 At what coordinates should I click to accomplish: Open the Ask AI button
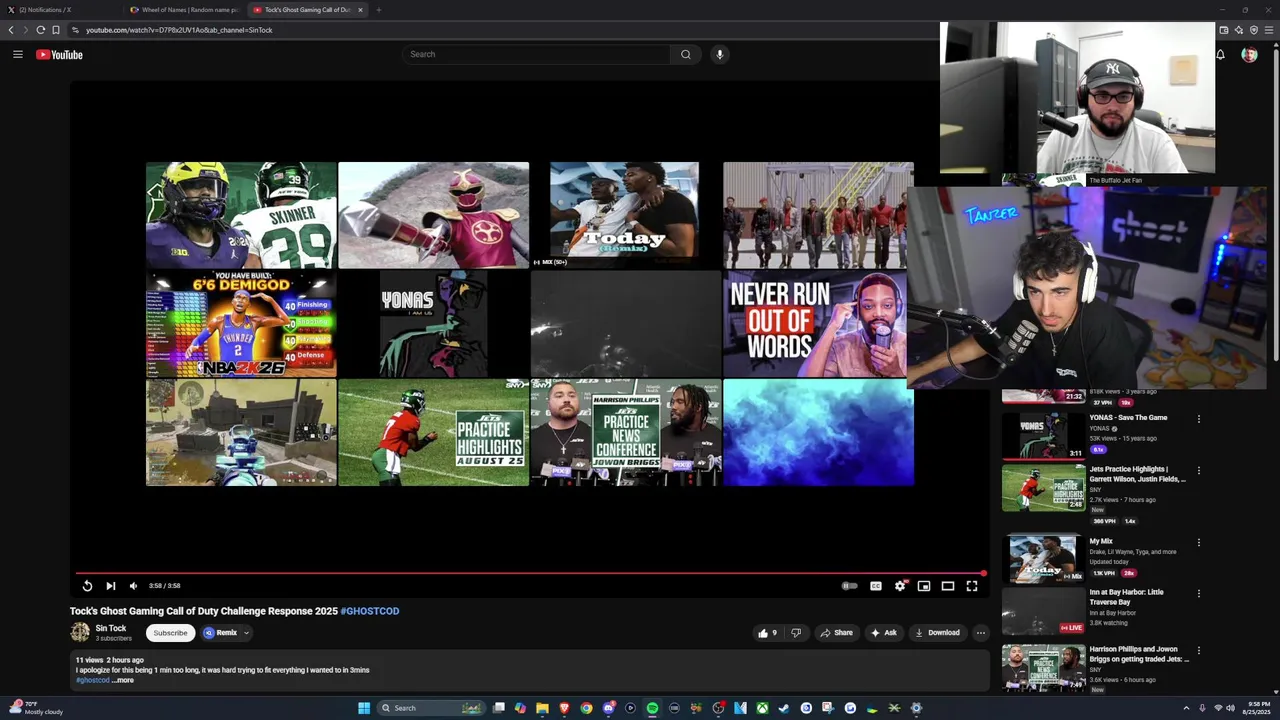click(883, 633)
